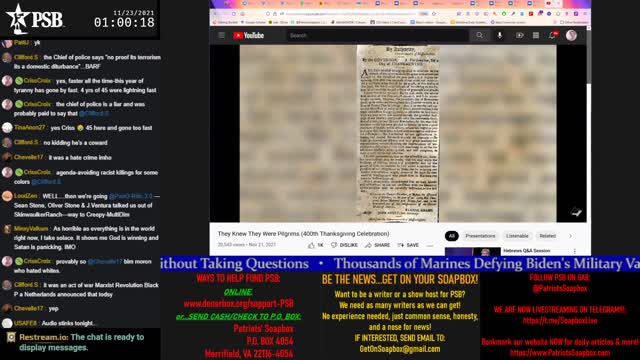Click the YouTube logo
The height and width of the screenshot is (360, 640).
pyautogui.click(x=249, y=36)
